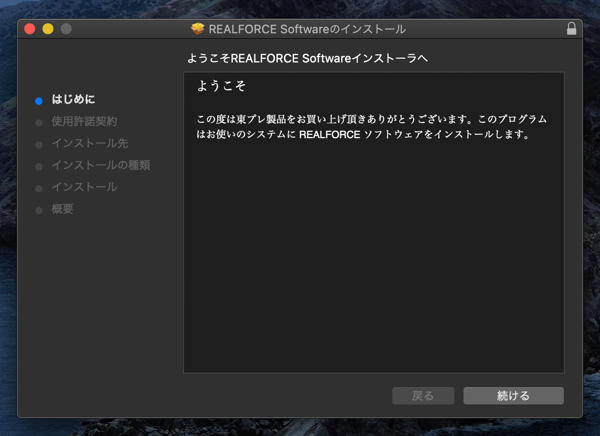The image size is (600, 436).
Task: Click the blue bullet beside はじめに
Action: pos(39,101)
